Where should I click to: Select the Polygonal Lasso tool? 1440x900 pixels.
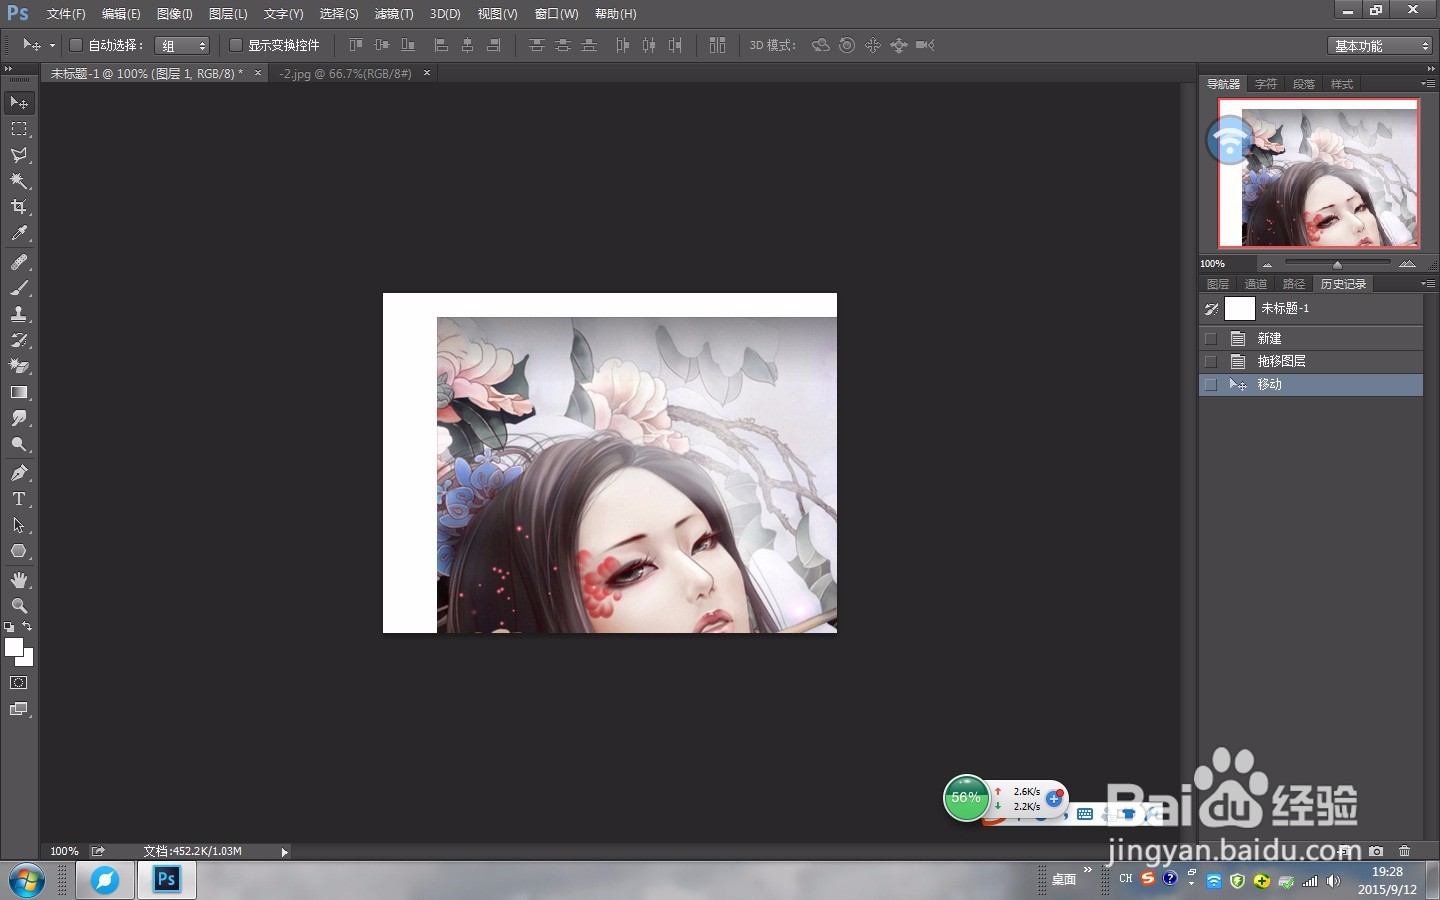pos(19,155)
